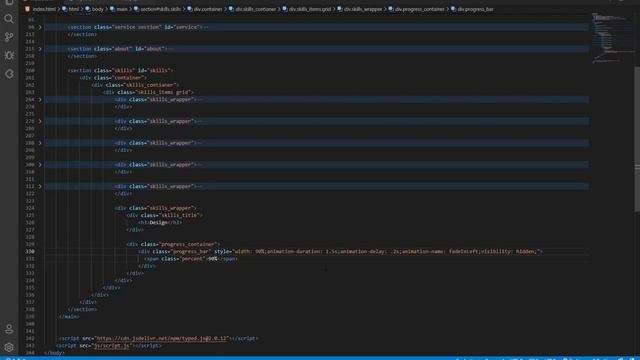This screenshot has width=640, height=360.
Task: Click the div class="skills_title" line
Action: coord(164,215)
